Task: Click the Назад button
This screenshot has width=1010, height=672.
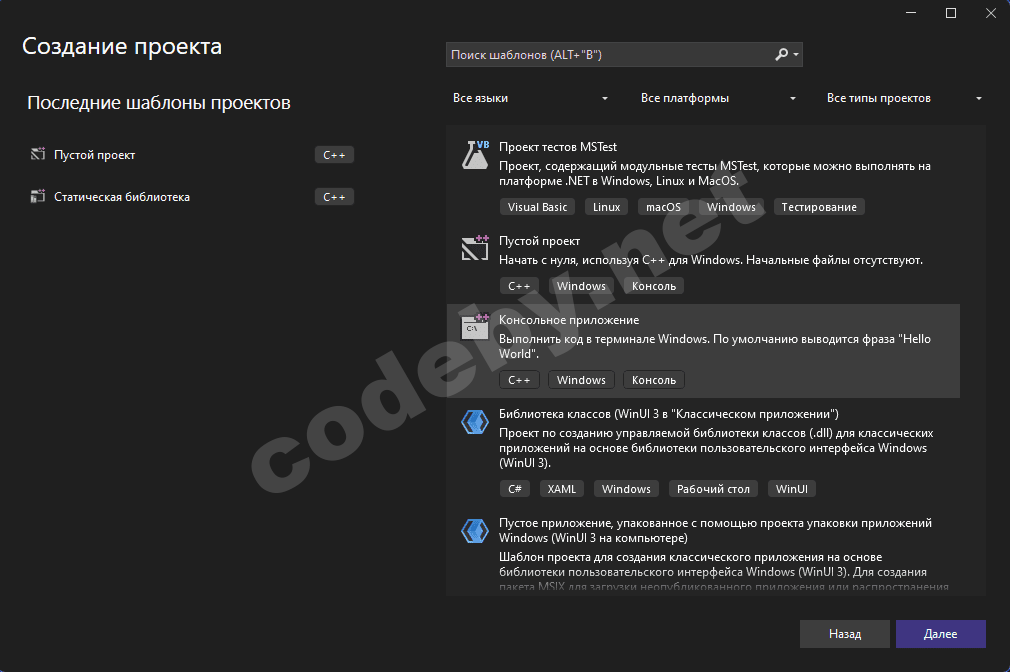Action: pyautogui.click(x=845, y=633)
